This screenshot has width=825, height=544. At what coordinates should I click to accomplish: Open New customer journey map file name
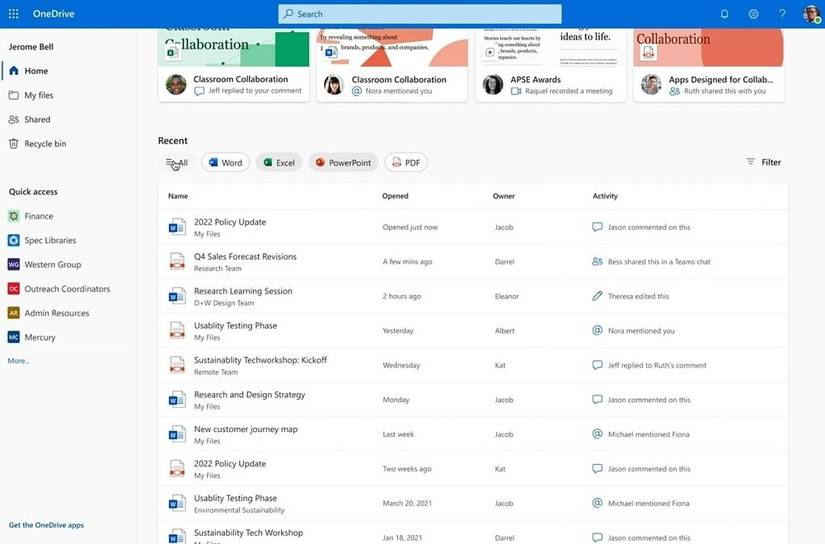[246, 429]
